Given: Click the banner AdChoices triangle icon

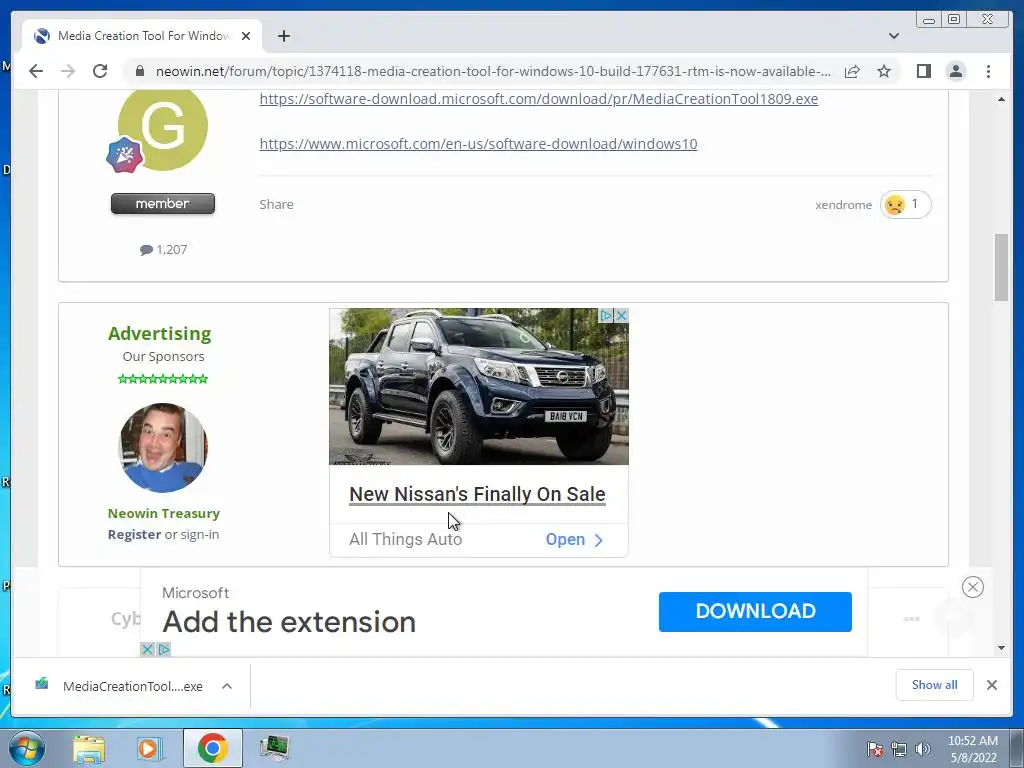Looking at the screenshot, I should (164, 649).
